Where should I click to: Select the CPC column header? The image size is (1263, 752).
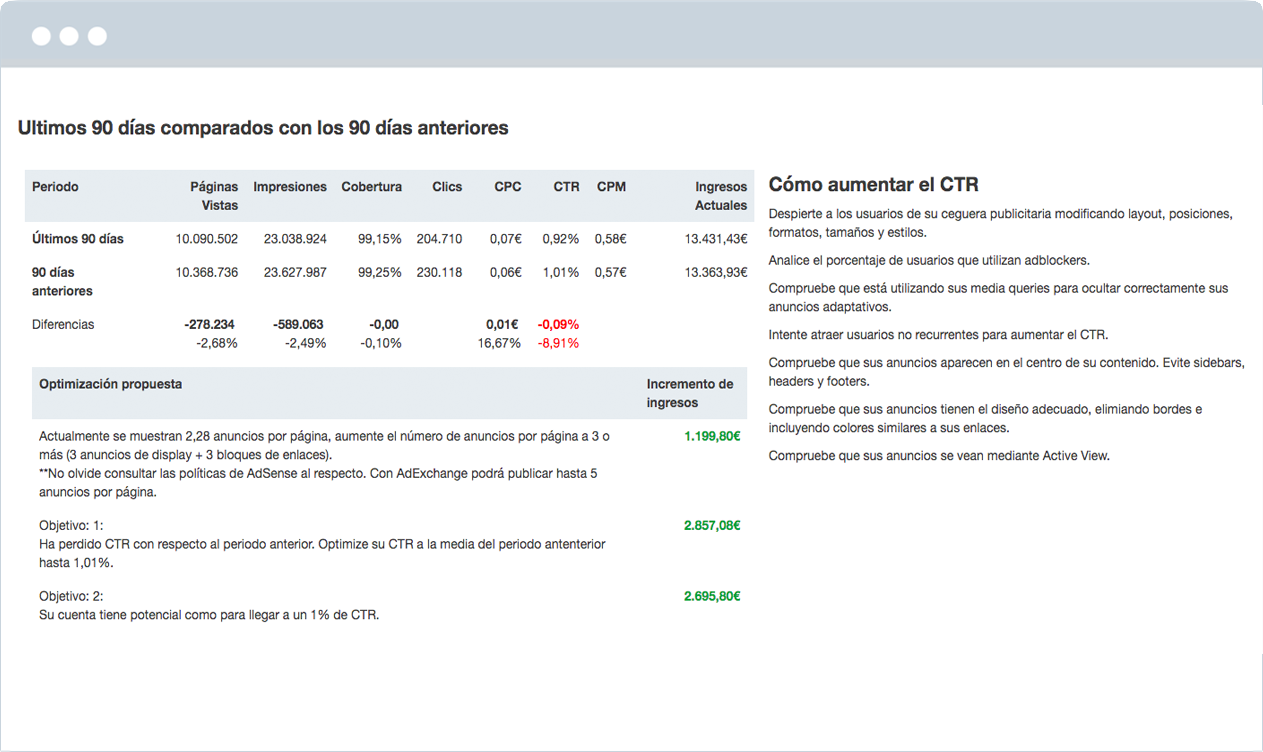(507, 186)
